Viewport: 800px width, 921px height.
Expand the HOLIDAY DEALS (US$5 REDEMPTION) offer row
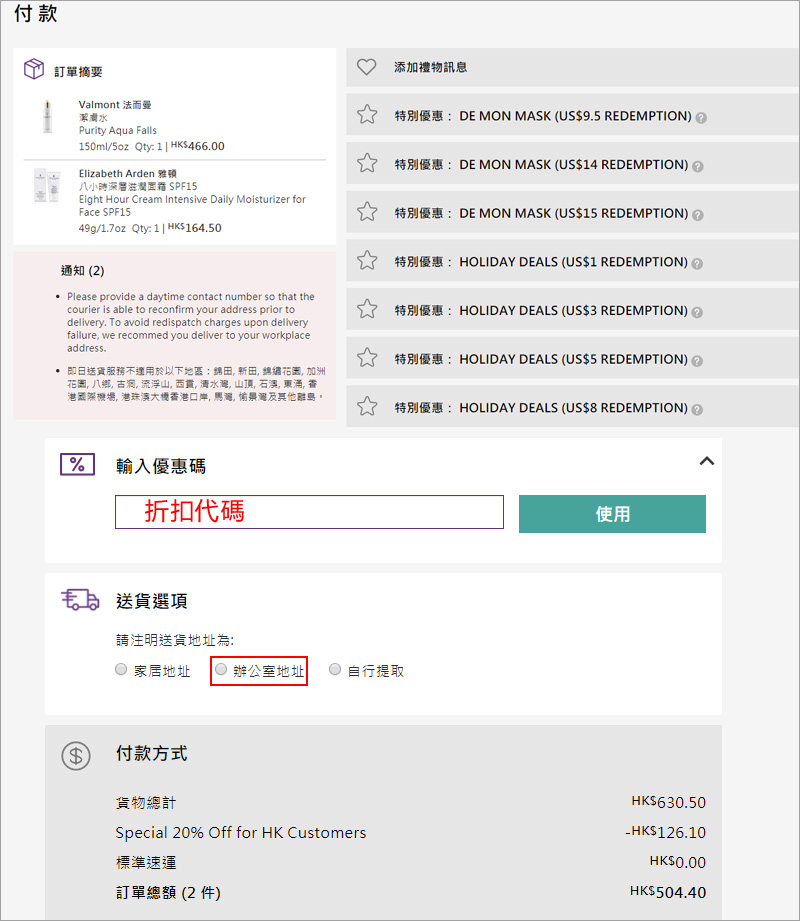click(x=575, y=359)
